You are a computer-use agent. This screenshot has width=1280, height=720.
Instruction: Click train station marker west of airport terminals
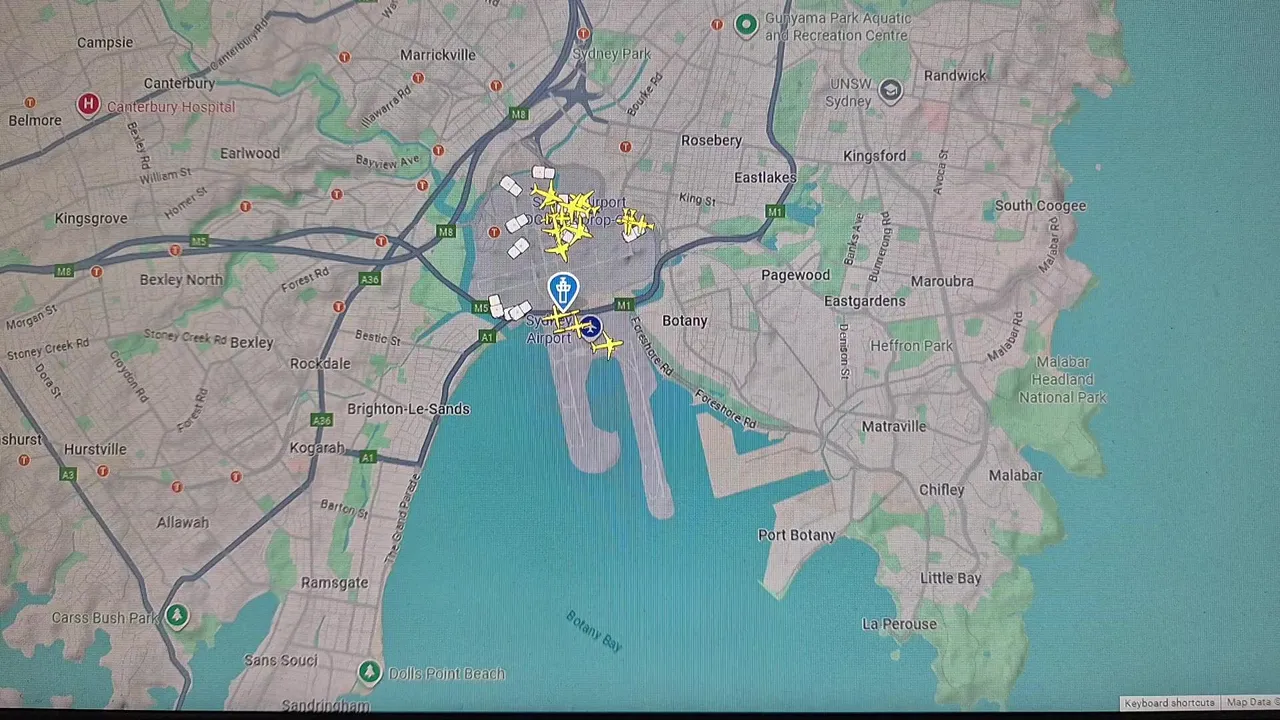(x=494, y=233)
